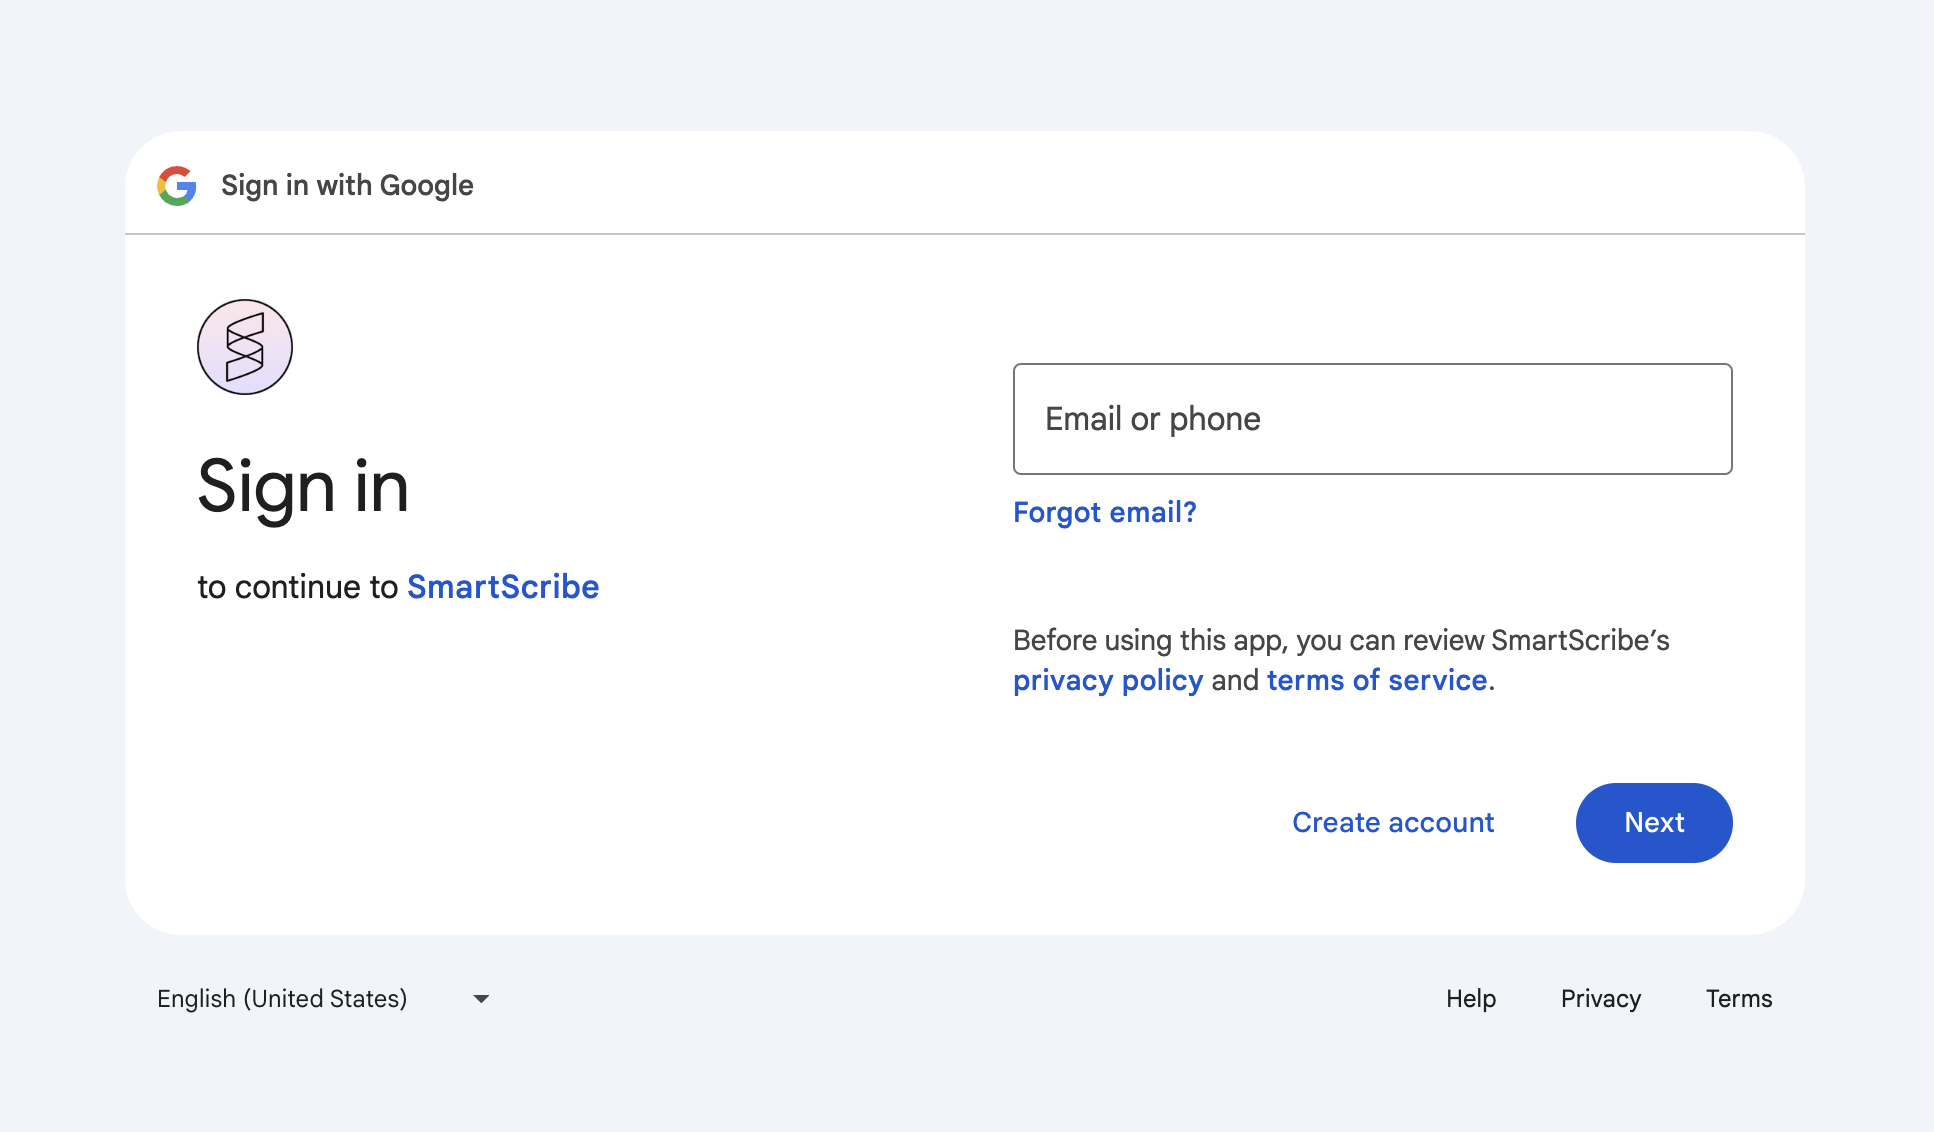Click Create account
Viewport: 1934px width, 1132px height.
pyautogui.click(x=1393, y=822)
